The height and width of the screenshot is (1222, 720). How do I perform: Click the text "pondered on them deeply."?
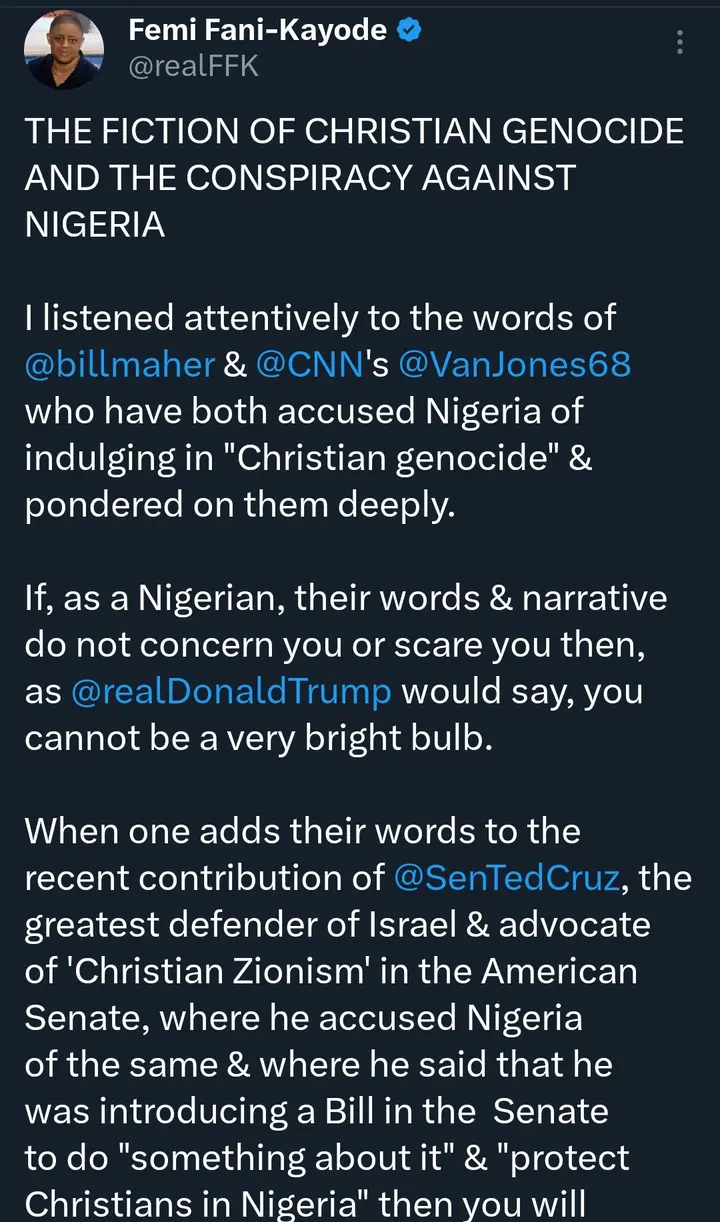(x=239, y=505)
